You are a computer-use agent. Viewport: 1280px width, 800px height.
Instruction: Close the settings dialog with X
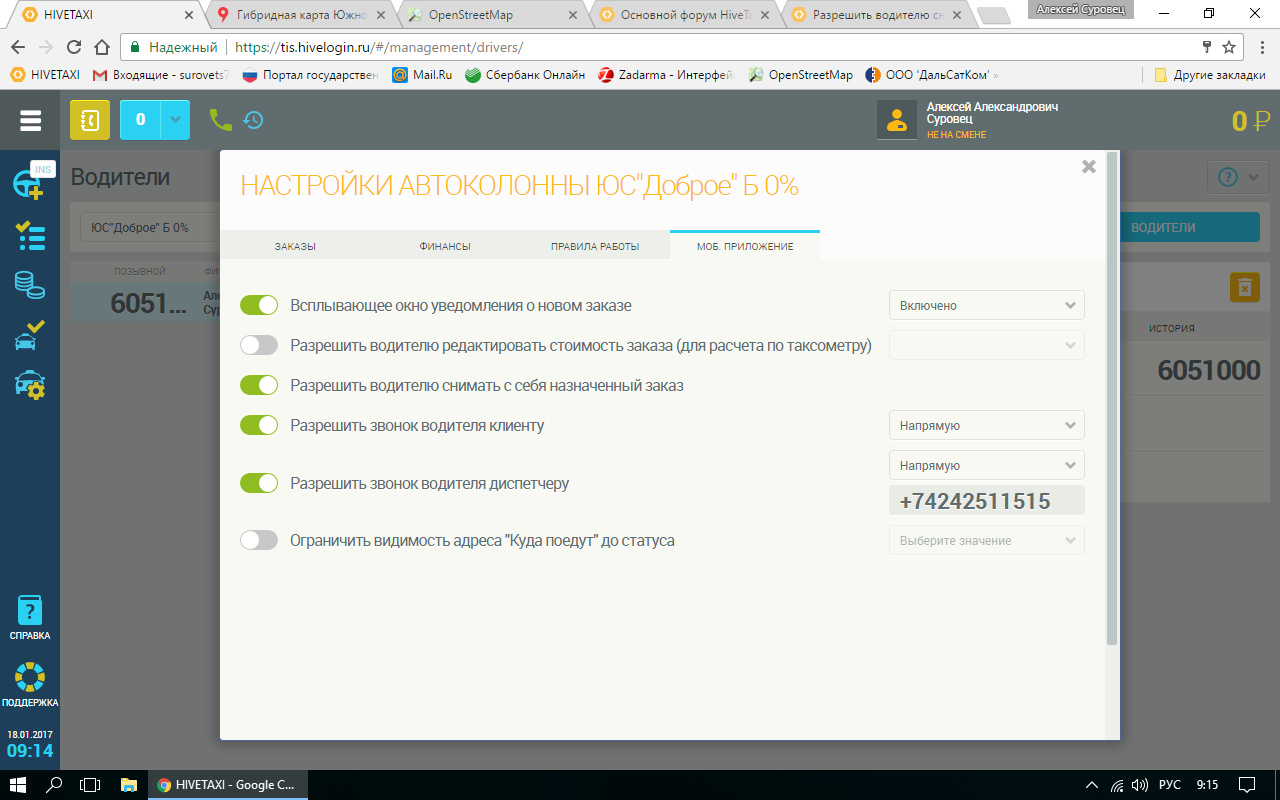1089,167
